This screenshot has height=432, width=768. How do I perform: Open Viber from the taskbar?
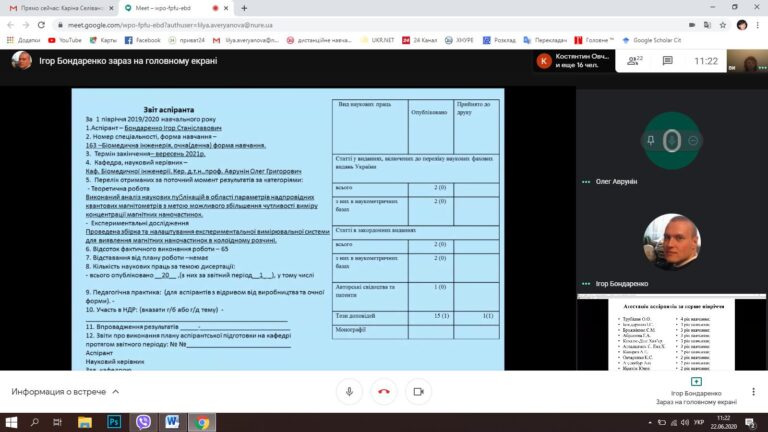pos(143,422)
